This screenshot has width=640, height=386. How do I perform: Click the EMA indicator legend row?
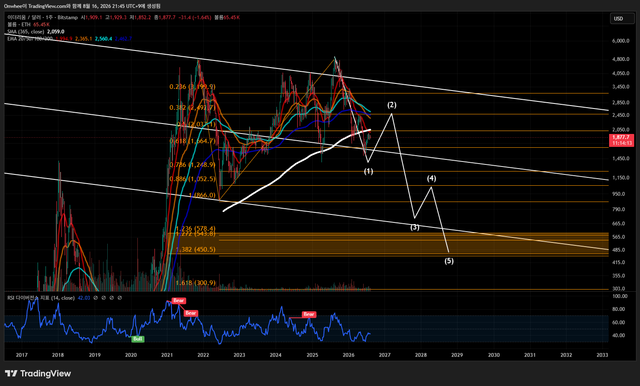[69, 39]
